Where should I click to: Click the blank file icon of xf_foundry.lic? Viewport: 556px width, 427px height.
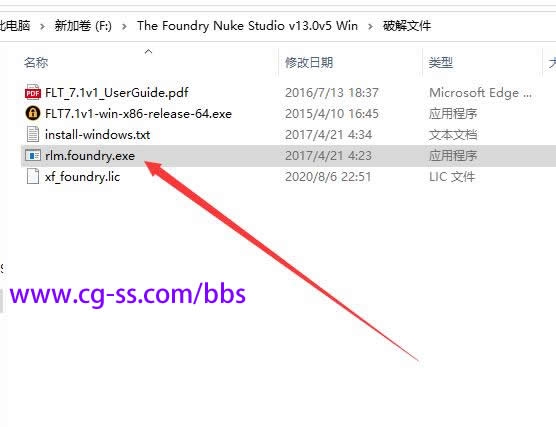(x=33, y=176)
